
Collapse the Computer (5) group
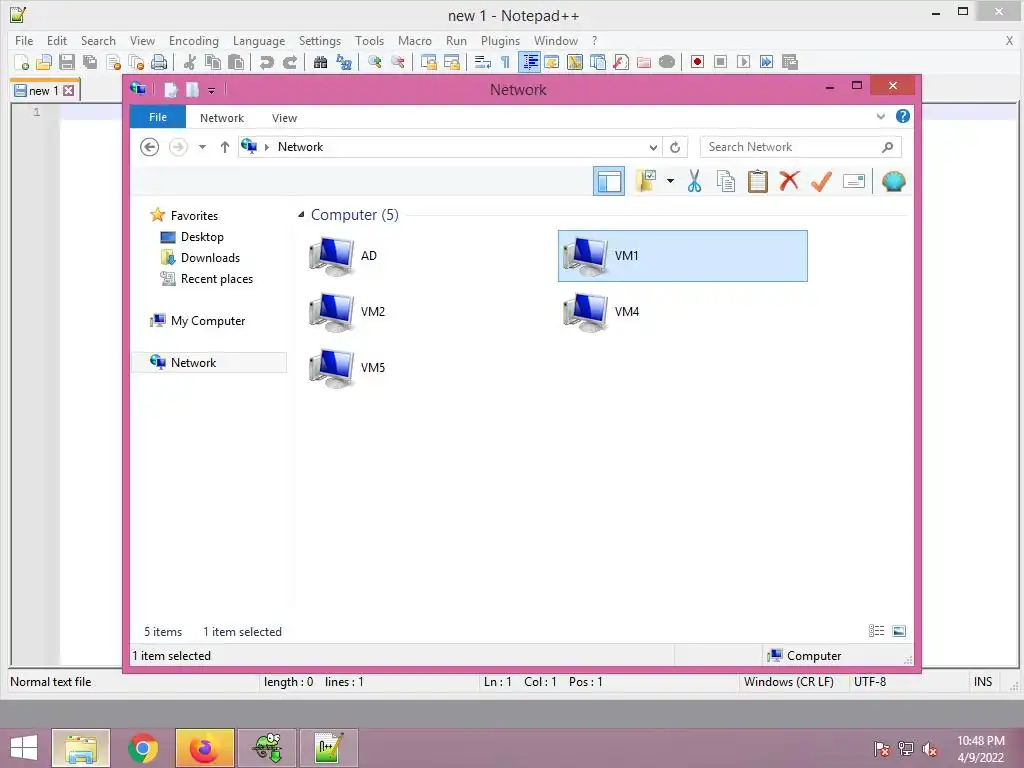tap(301, 214)
